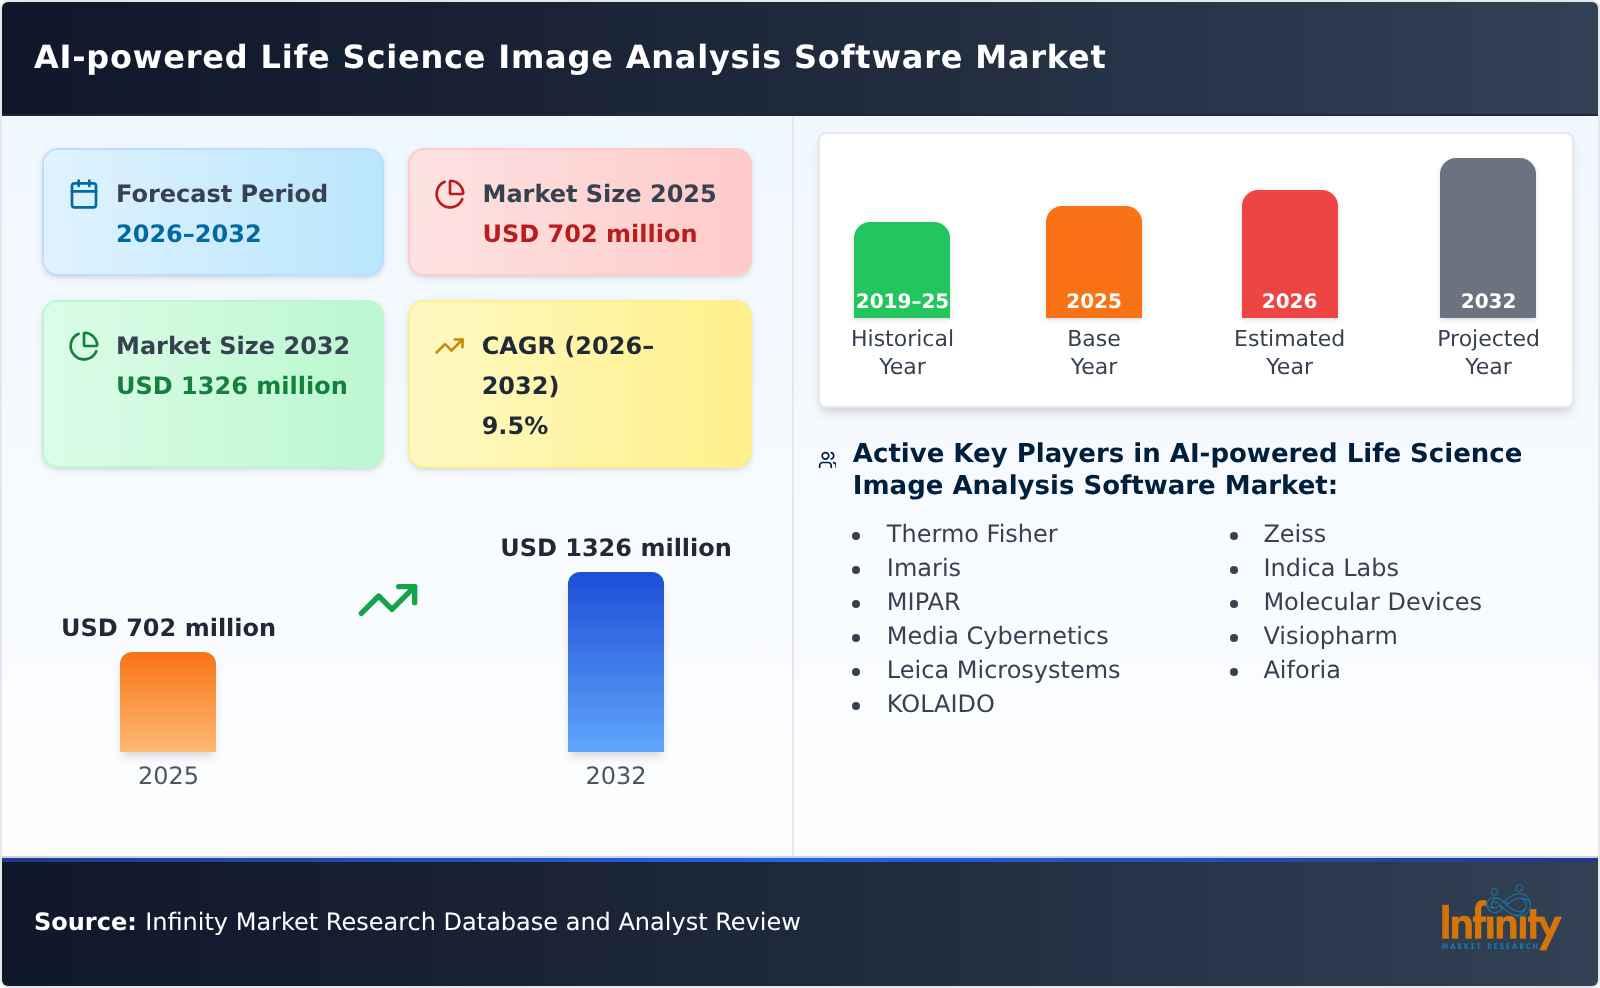The height and width of the screenshot is (988, 1600).
Task: Select Thermo Fisher in the key players list
Action: click(x=971, y=533)
